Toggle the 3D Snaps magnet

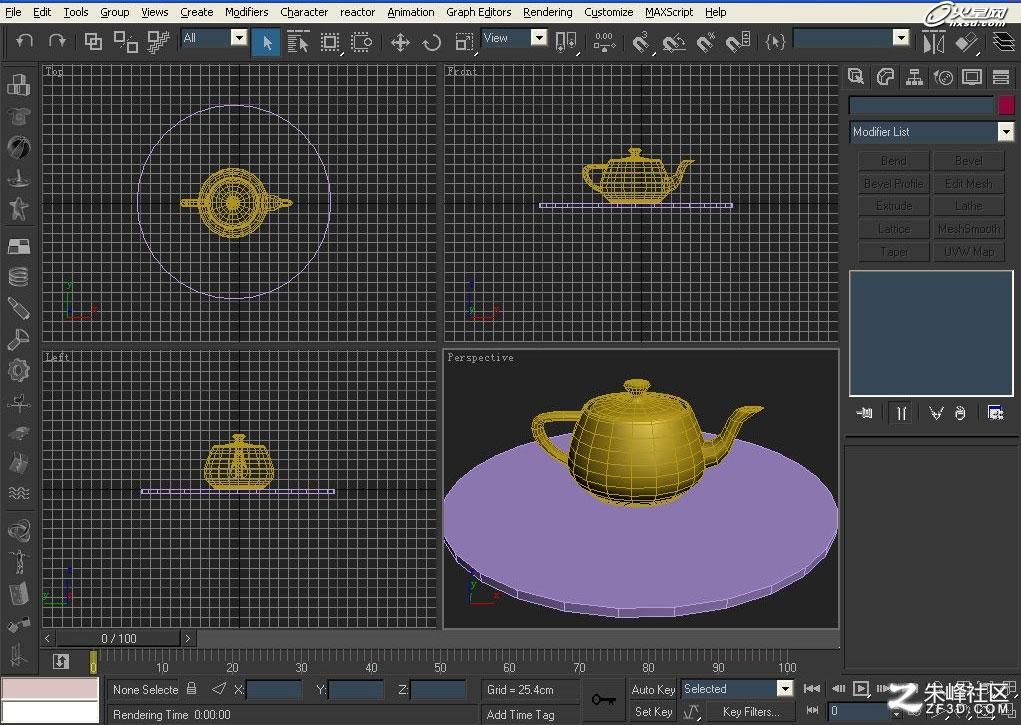click(x=641, y=42)
